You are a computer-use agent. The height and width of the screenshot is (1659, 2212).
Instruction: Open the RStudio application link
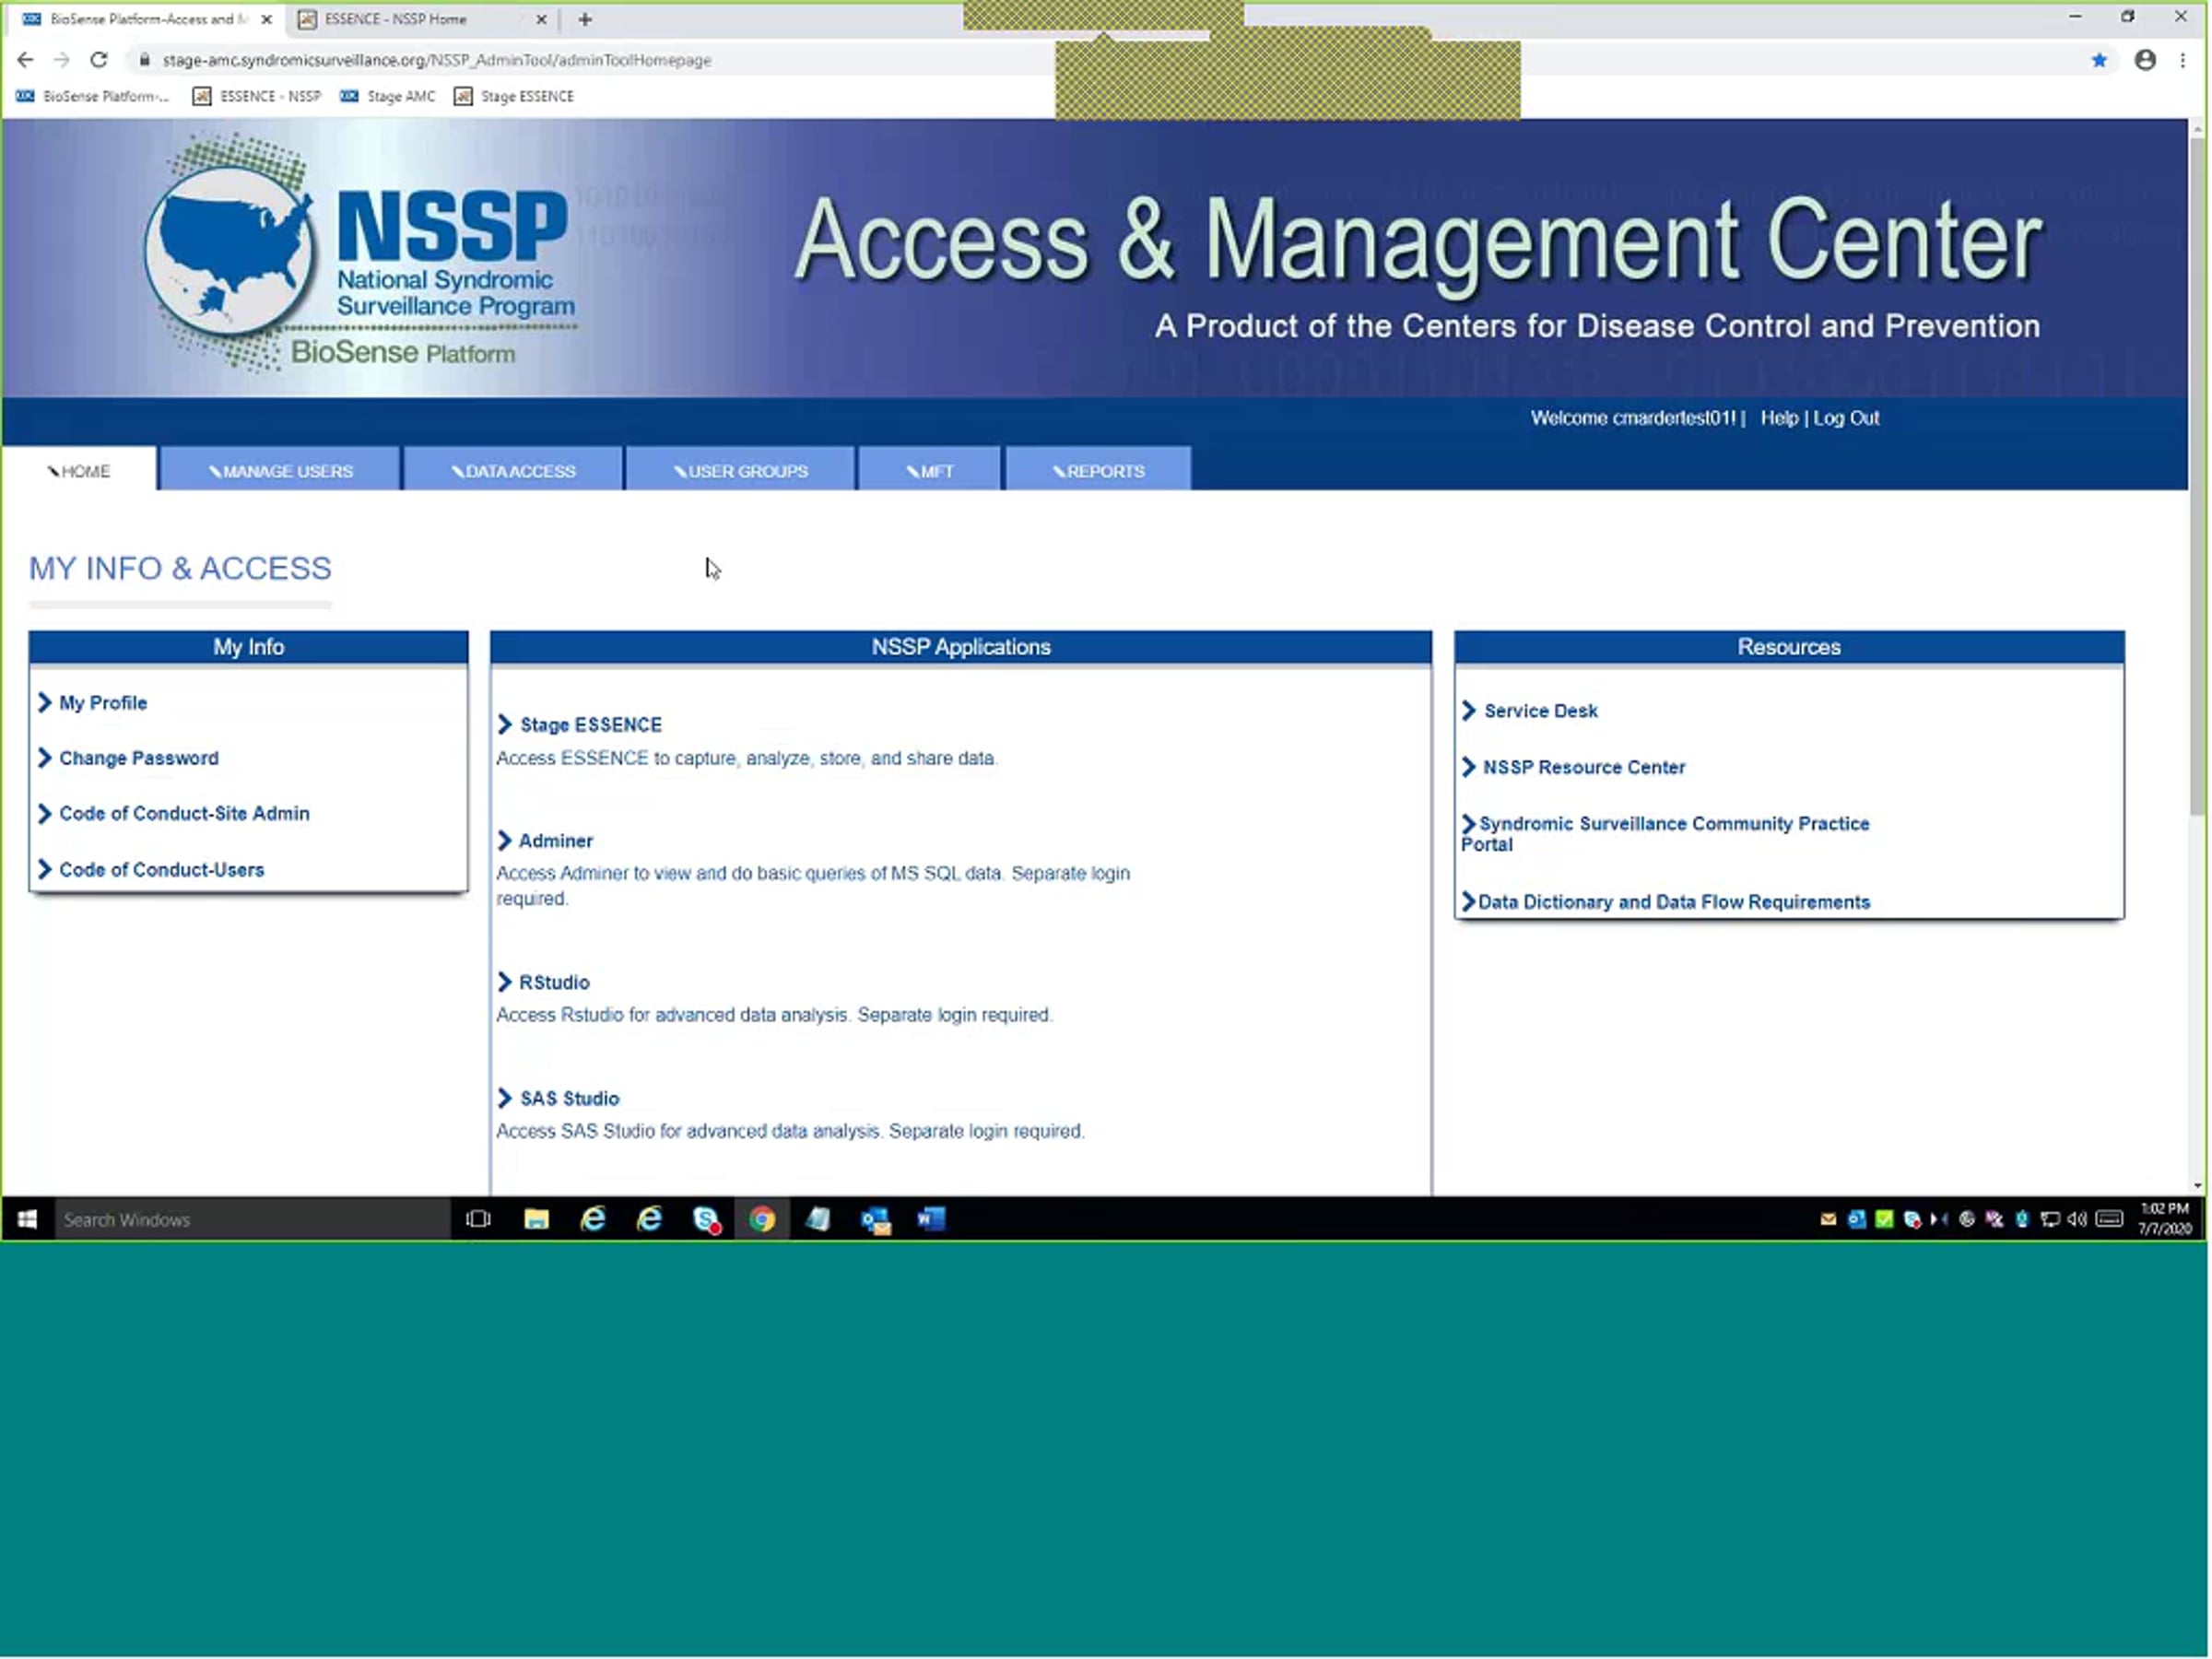(554, 982)
